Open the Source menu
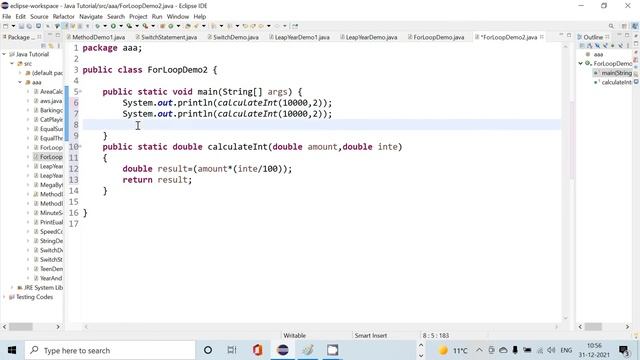 pyautogui.click(x=39, y=16)
